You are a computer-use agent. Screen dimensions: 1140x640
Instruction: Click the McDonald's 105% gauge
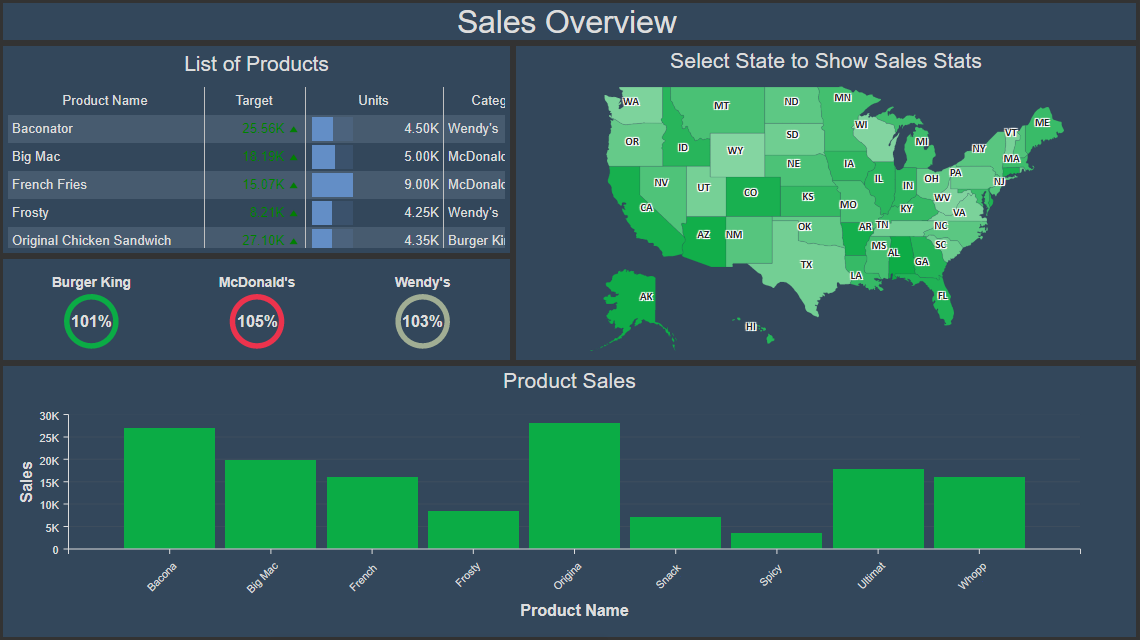click(x=257, y=321)
